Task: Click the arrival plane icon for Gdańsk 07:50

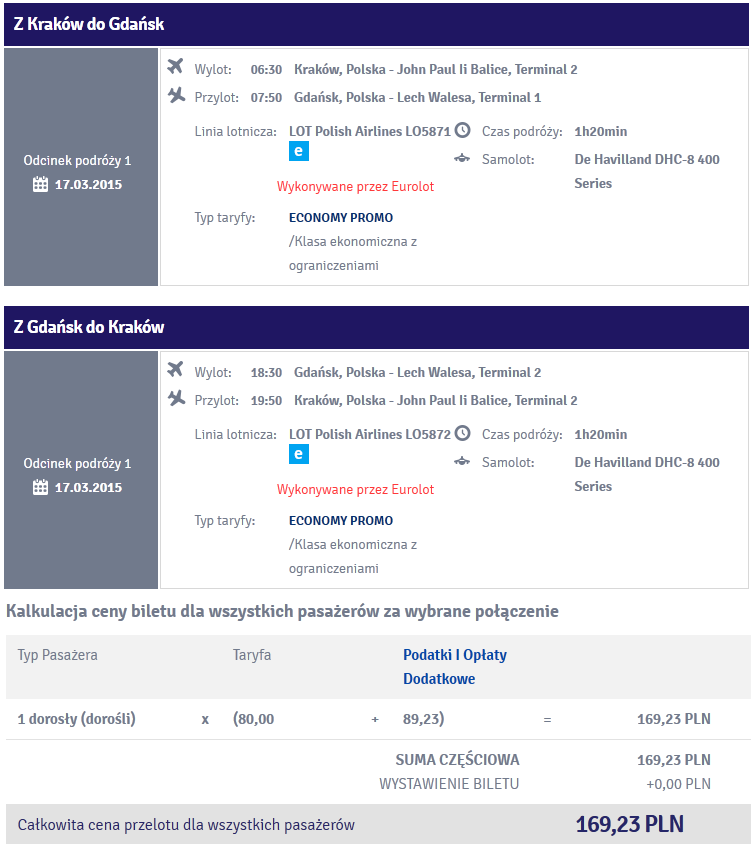Action: tap(176, 95)
